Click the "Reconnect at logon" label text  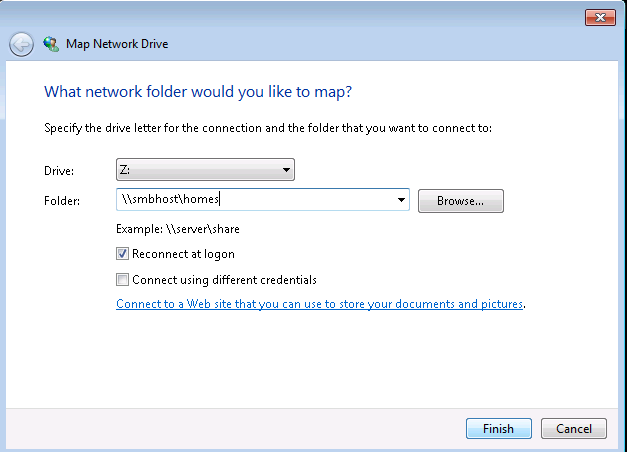point(185,254)
